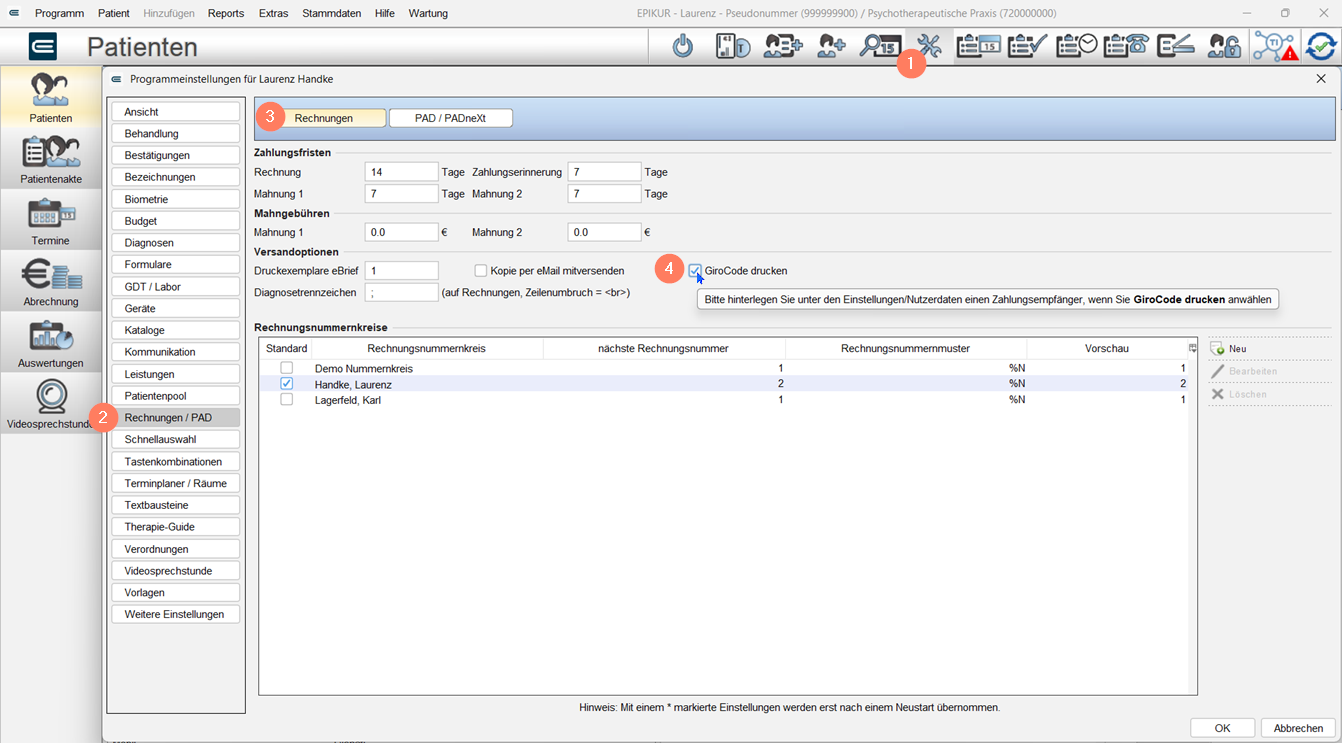
Task: Click the Abbrechen button
Action: coord(1299,728)
